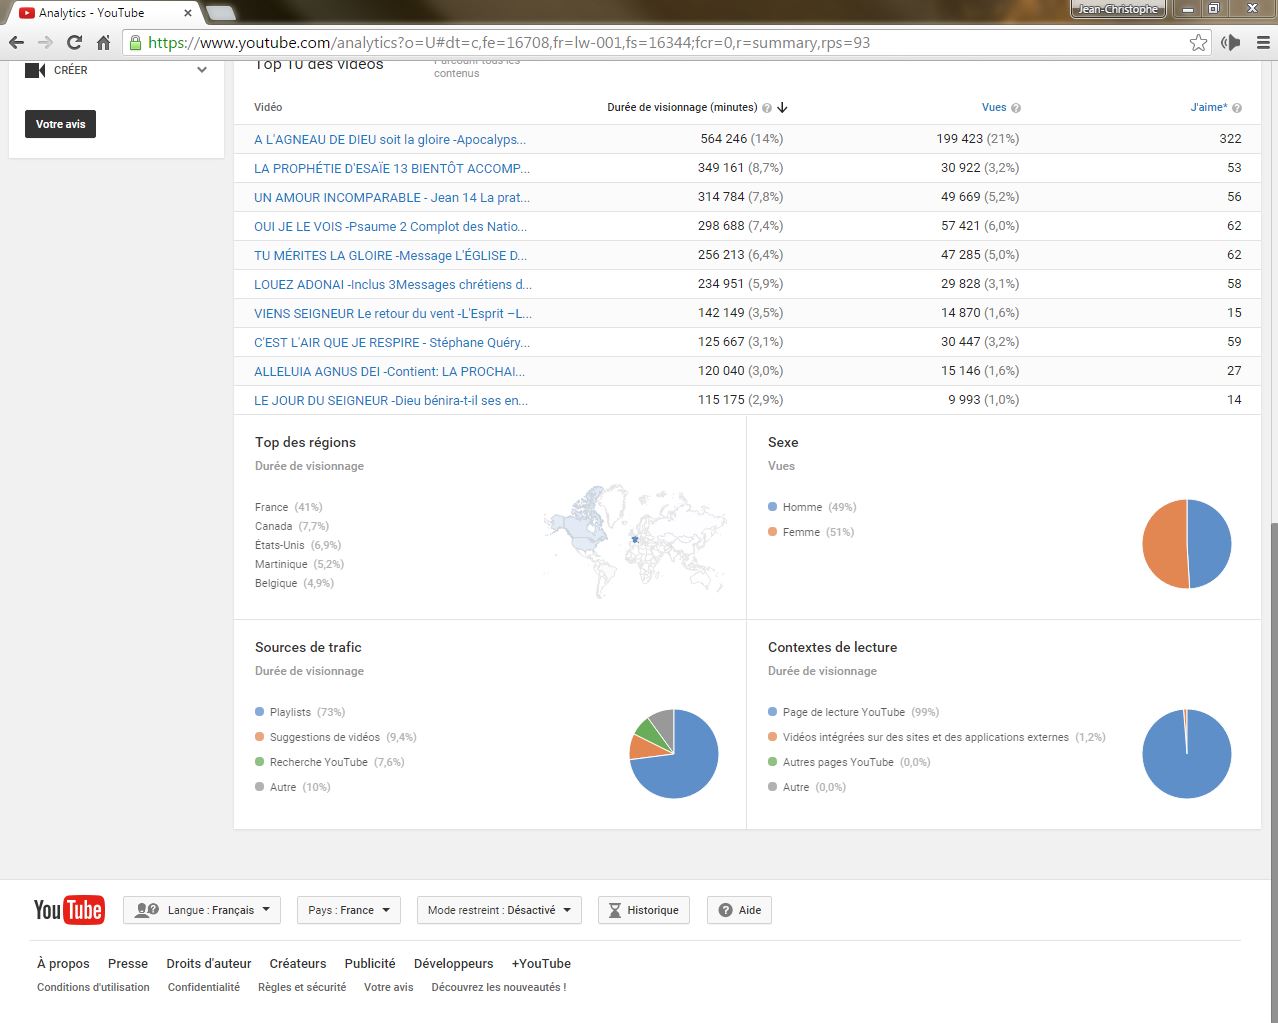Close the Analytics - YouTube tab
The height and width of the screenshot is (1023, 1278).
tap(187, 13)
